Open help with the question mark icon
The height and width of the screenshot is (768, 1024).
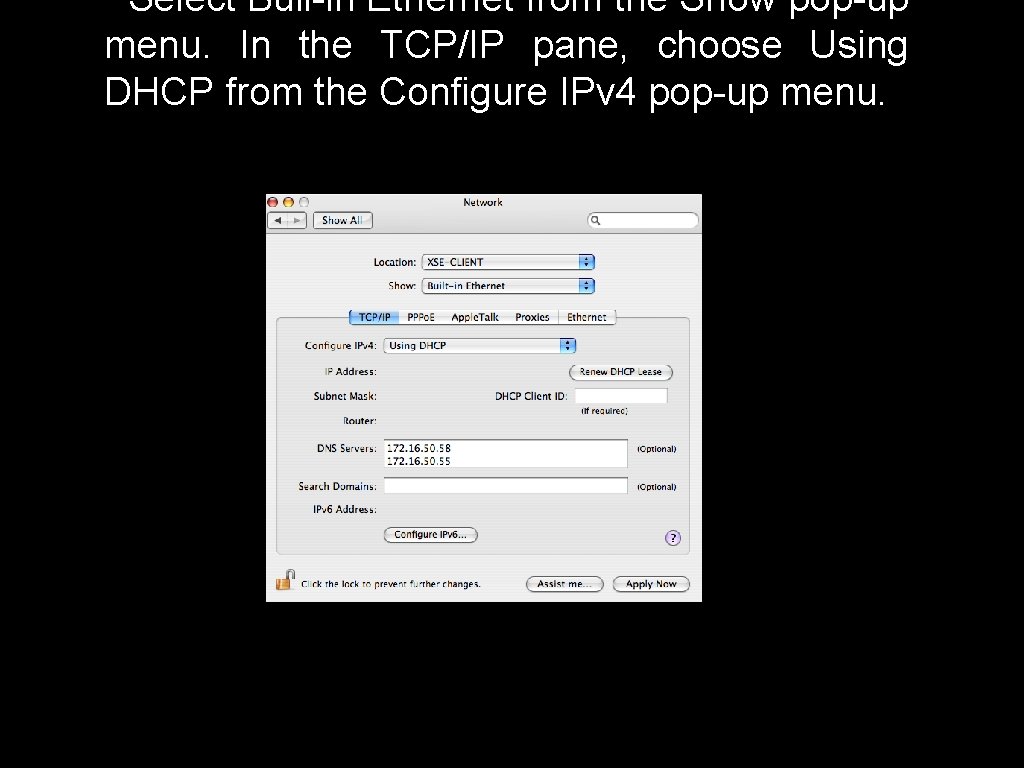(x=673, y=538)
